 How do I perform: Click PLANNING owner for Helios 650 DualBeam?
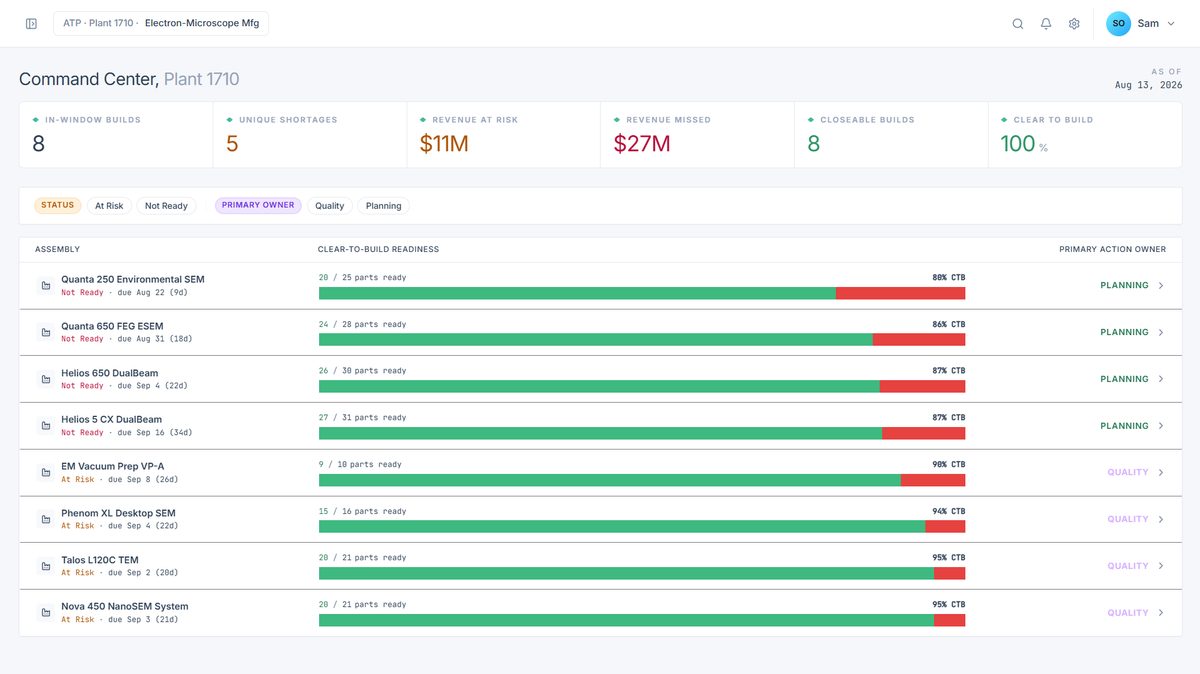(1124, 379)
